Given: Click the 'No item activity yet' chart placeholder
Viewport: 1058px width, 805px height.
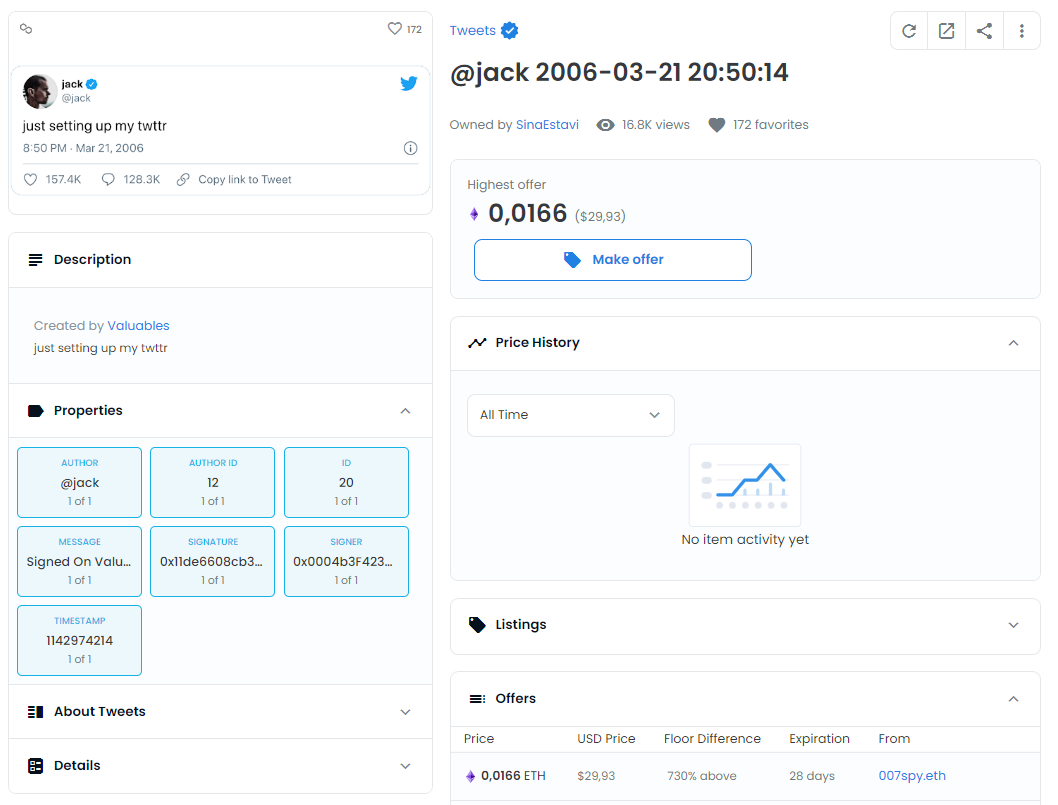Looking at the screenshot, I should (745, 495).
